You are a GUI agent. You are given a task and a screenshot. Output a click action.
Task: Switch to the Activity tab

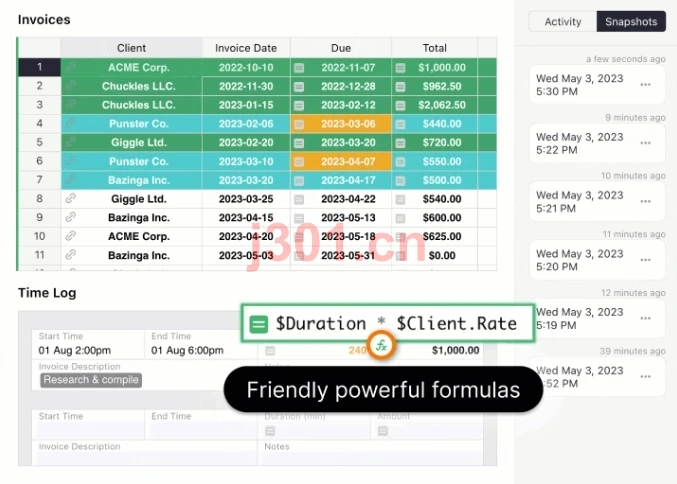pos(563,22)
